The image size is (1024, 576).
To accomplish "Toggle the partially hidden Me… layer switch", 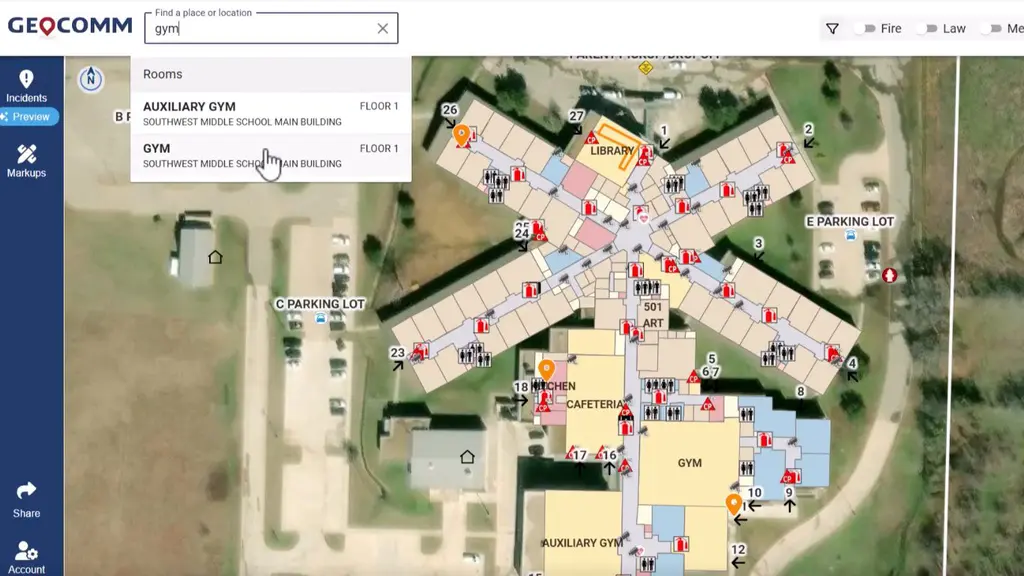I will coord(991,29).
